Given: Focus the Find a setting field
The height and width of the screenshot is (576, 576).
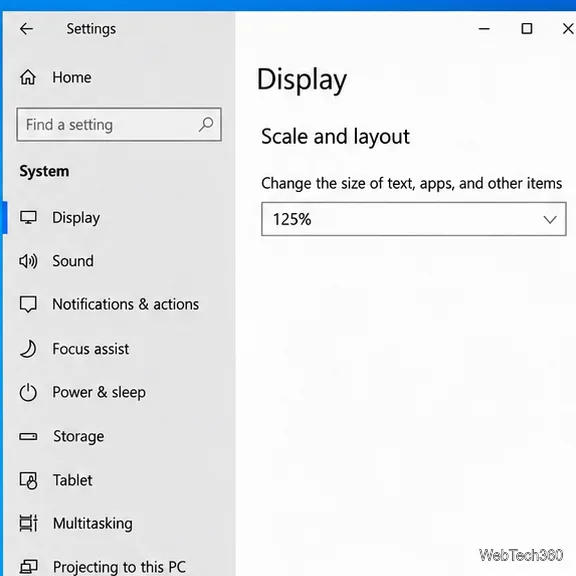Looking at the screenshot, I should click(x=119, y=125).
